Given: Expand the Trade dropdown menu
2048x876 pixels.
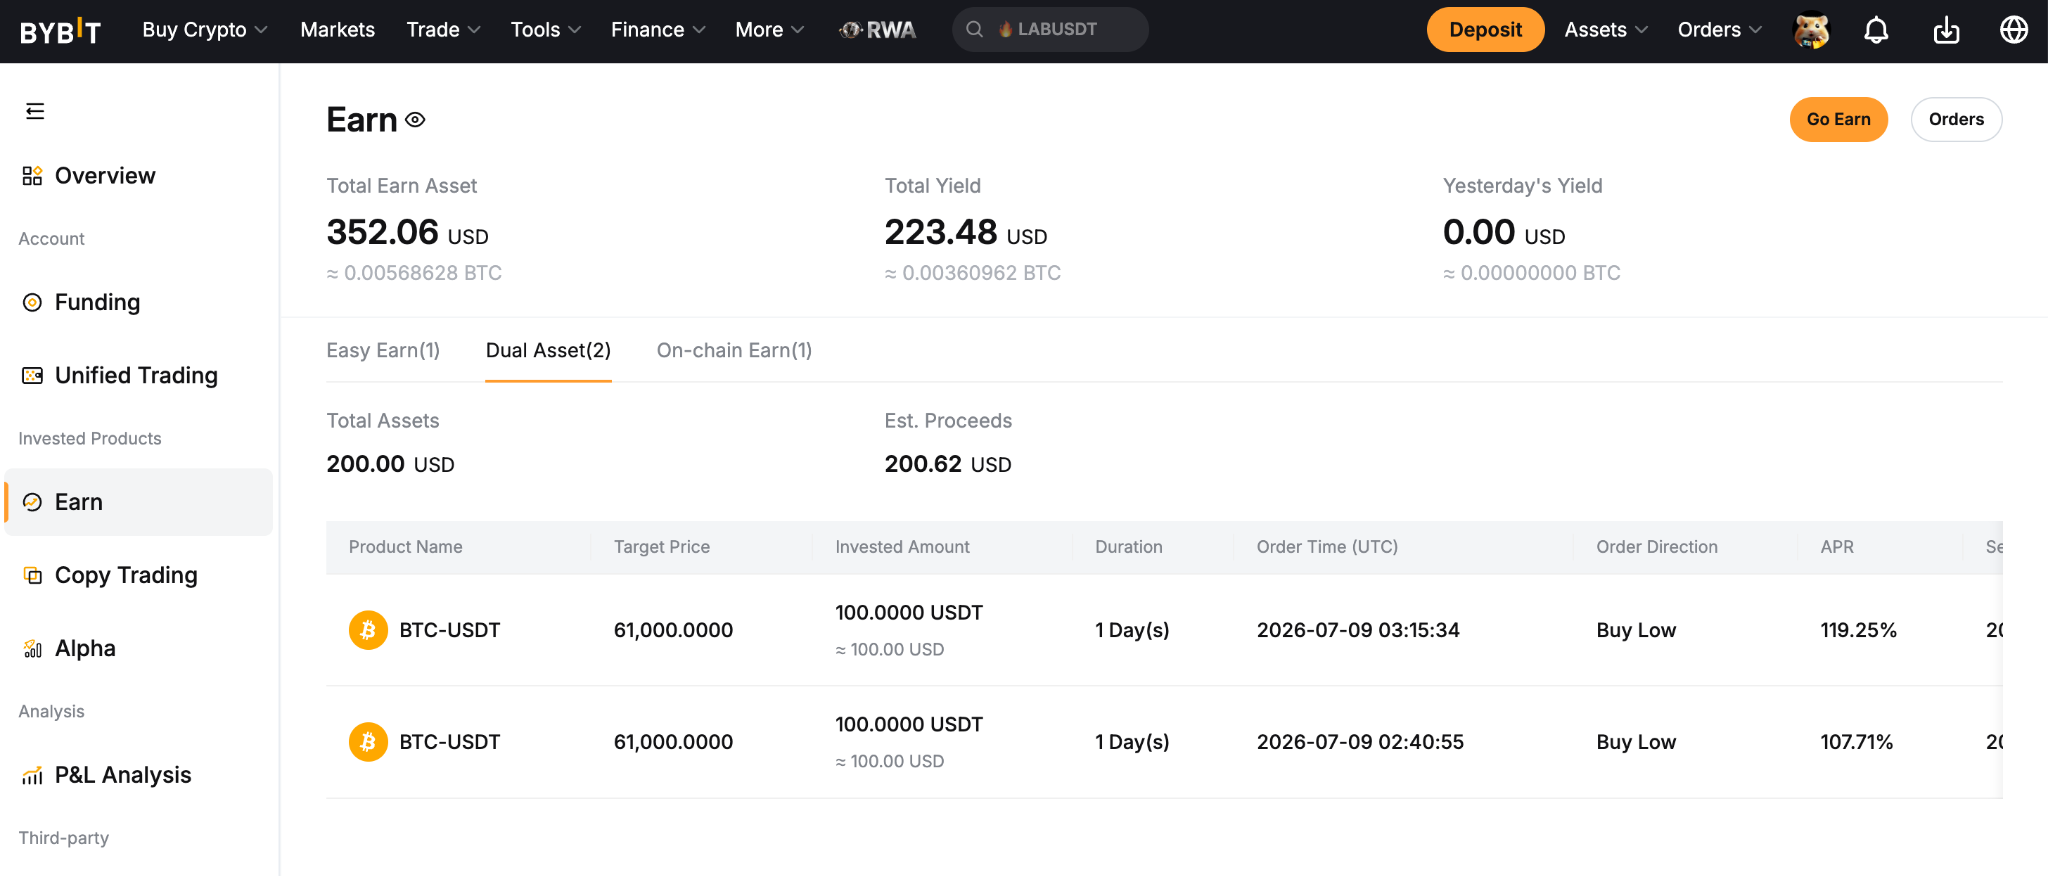Looking at the screenshot, I should tap(444, 30).
